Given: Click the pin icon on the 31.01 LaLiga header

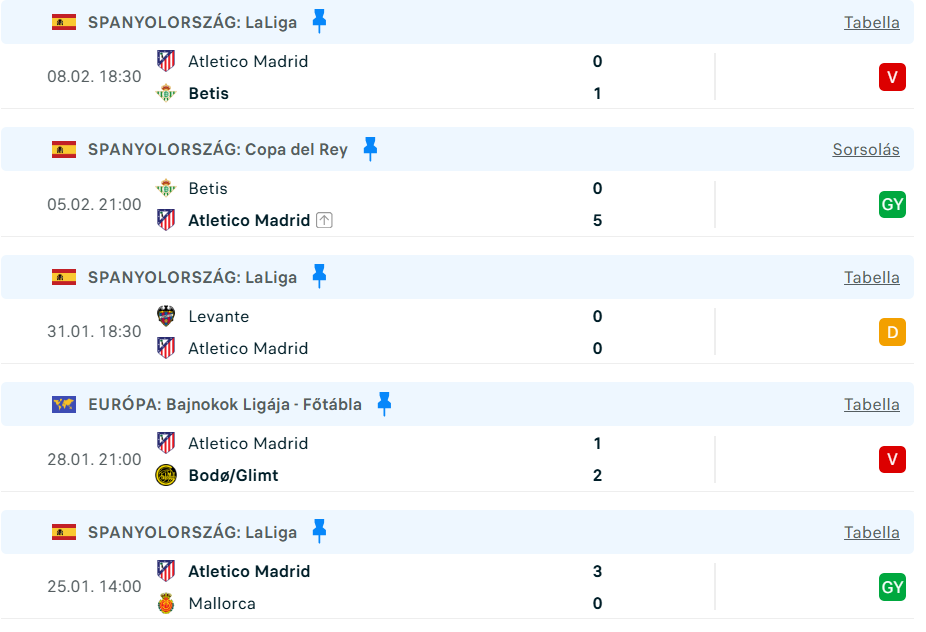Looking at the screenshot, I should 319,276.
